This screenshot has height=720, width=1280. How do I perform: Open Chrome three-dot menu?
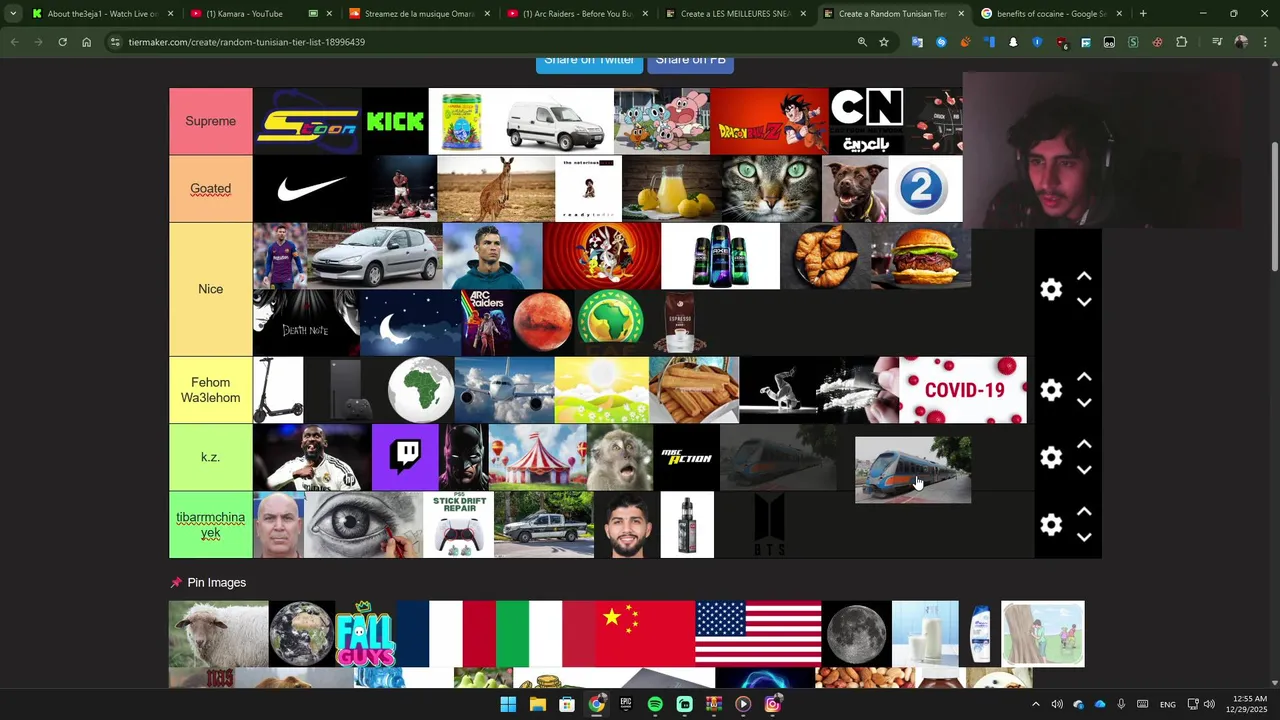(1265, 42)
